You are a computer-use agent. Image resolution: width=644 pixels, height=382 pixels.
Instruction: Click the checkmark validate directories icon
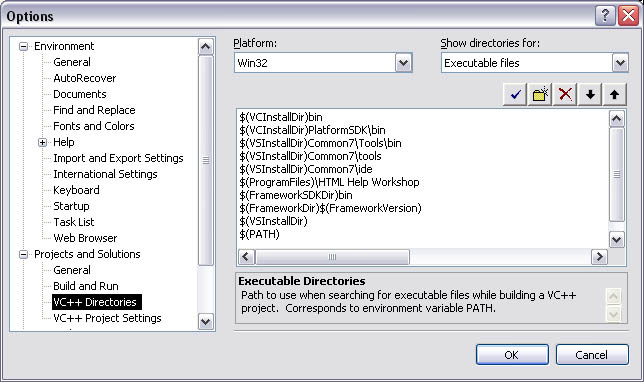(x=515, y=94)
